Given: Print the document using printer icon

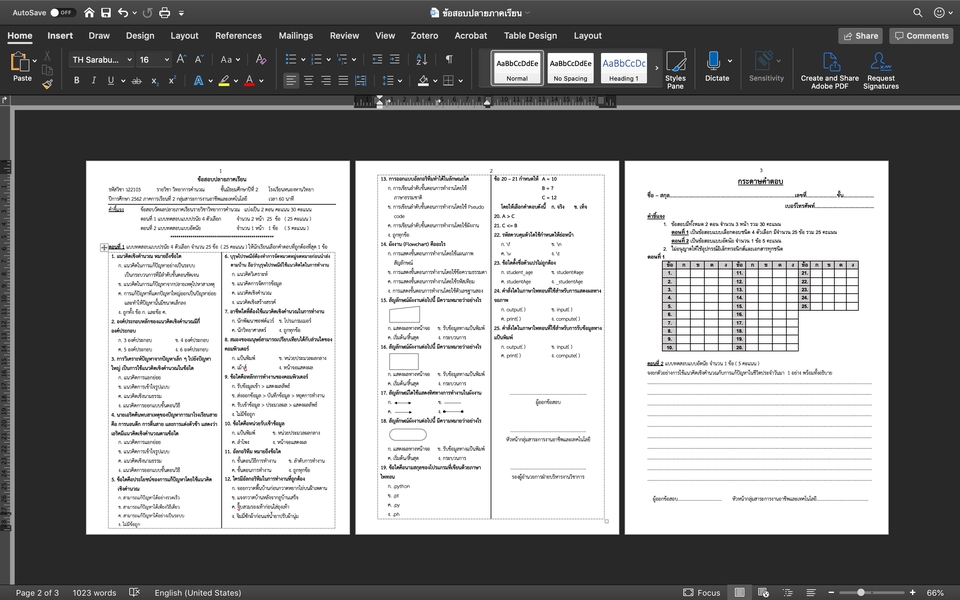Looking at the screenshot, I should click(x=165, y=12).
